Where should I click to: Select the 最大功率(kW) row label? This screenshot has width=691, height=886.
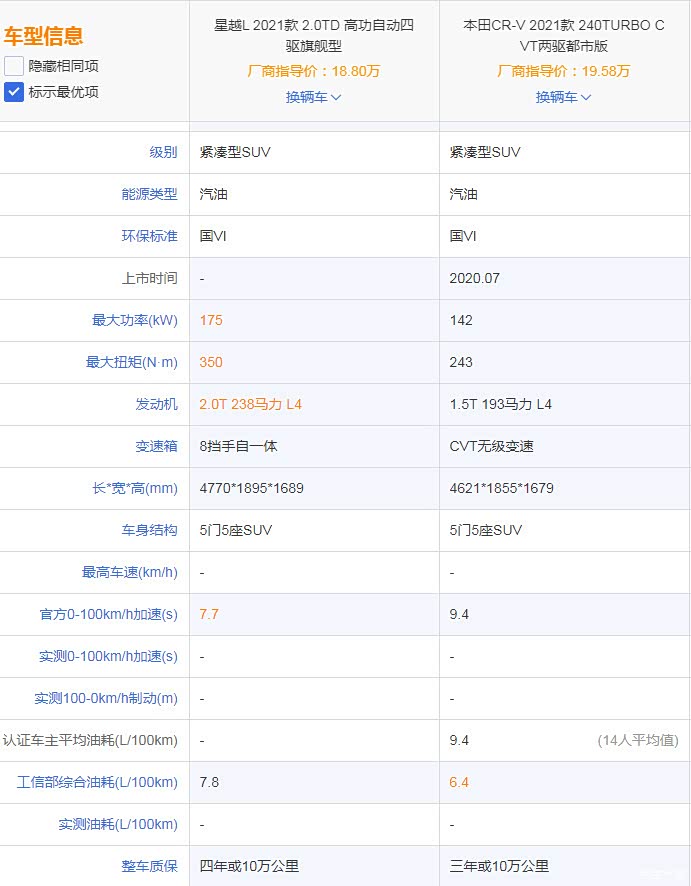134,320
